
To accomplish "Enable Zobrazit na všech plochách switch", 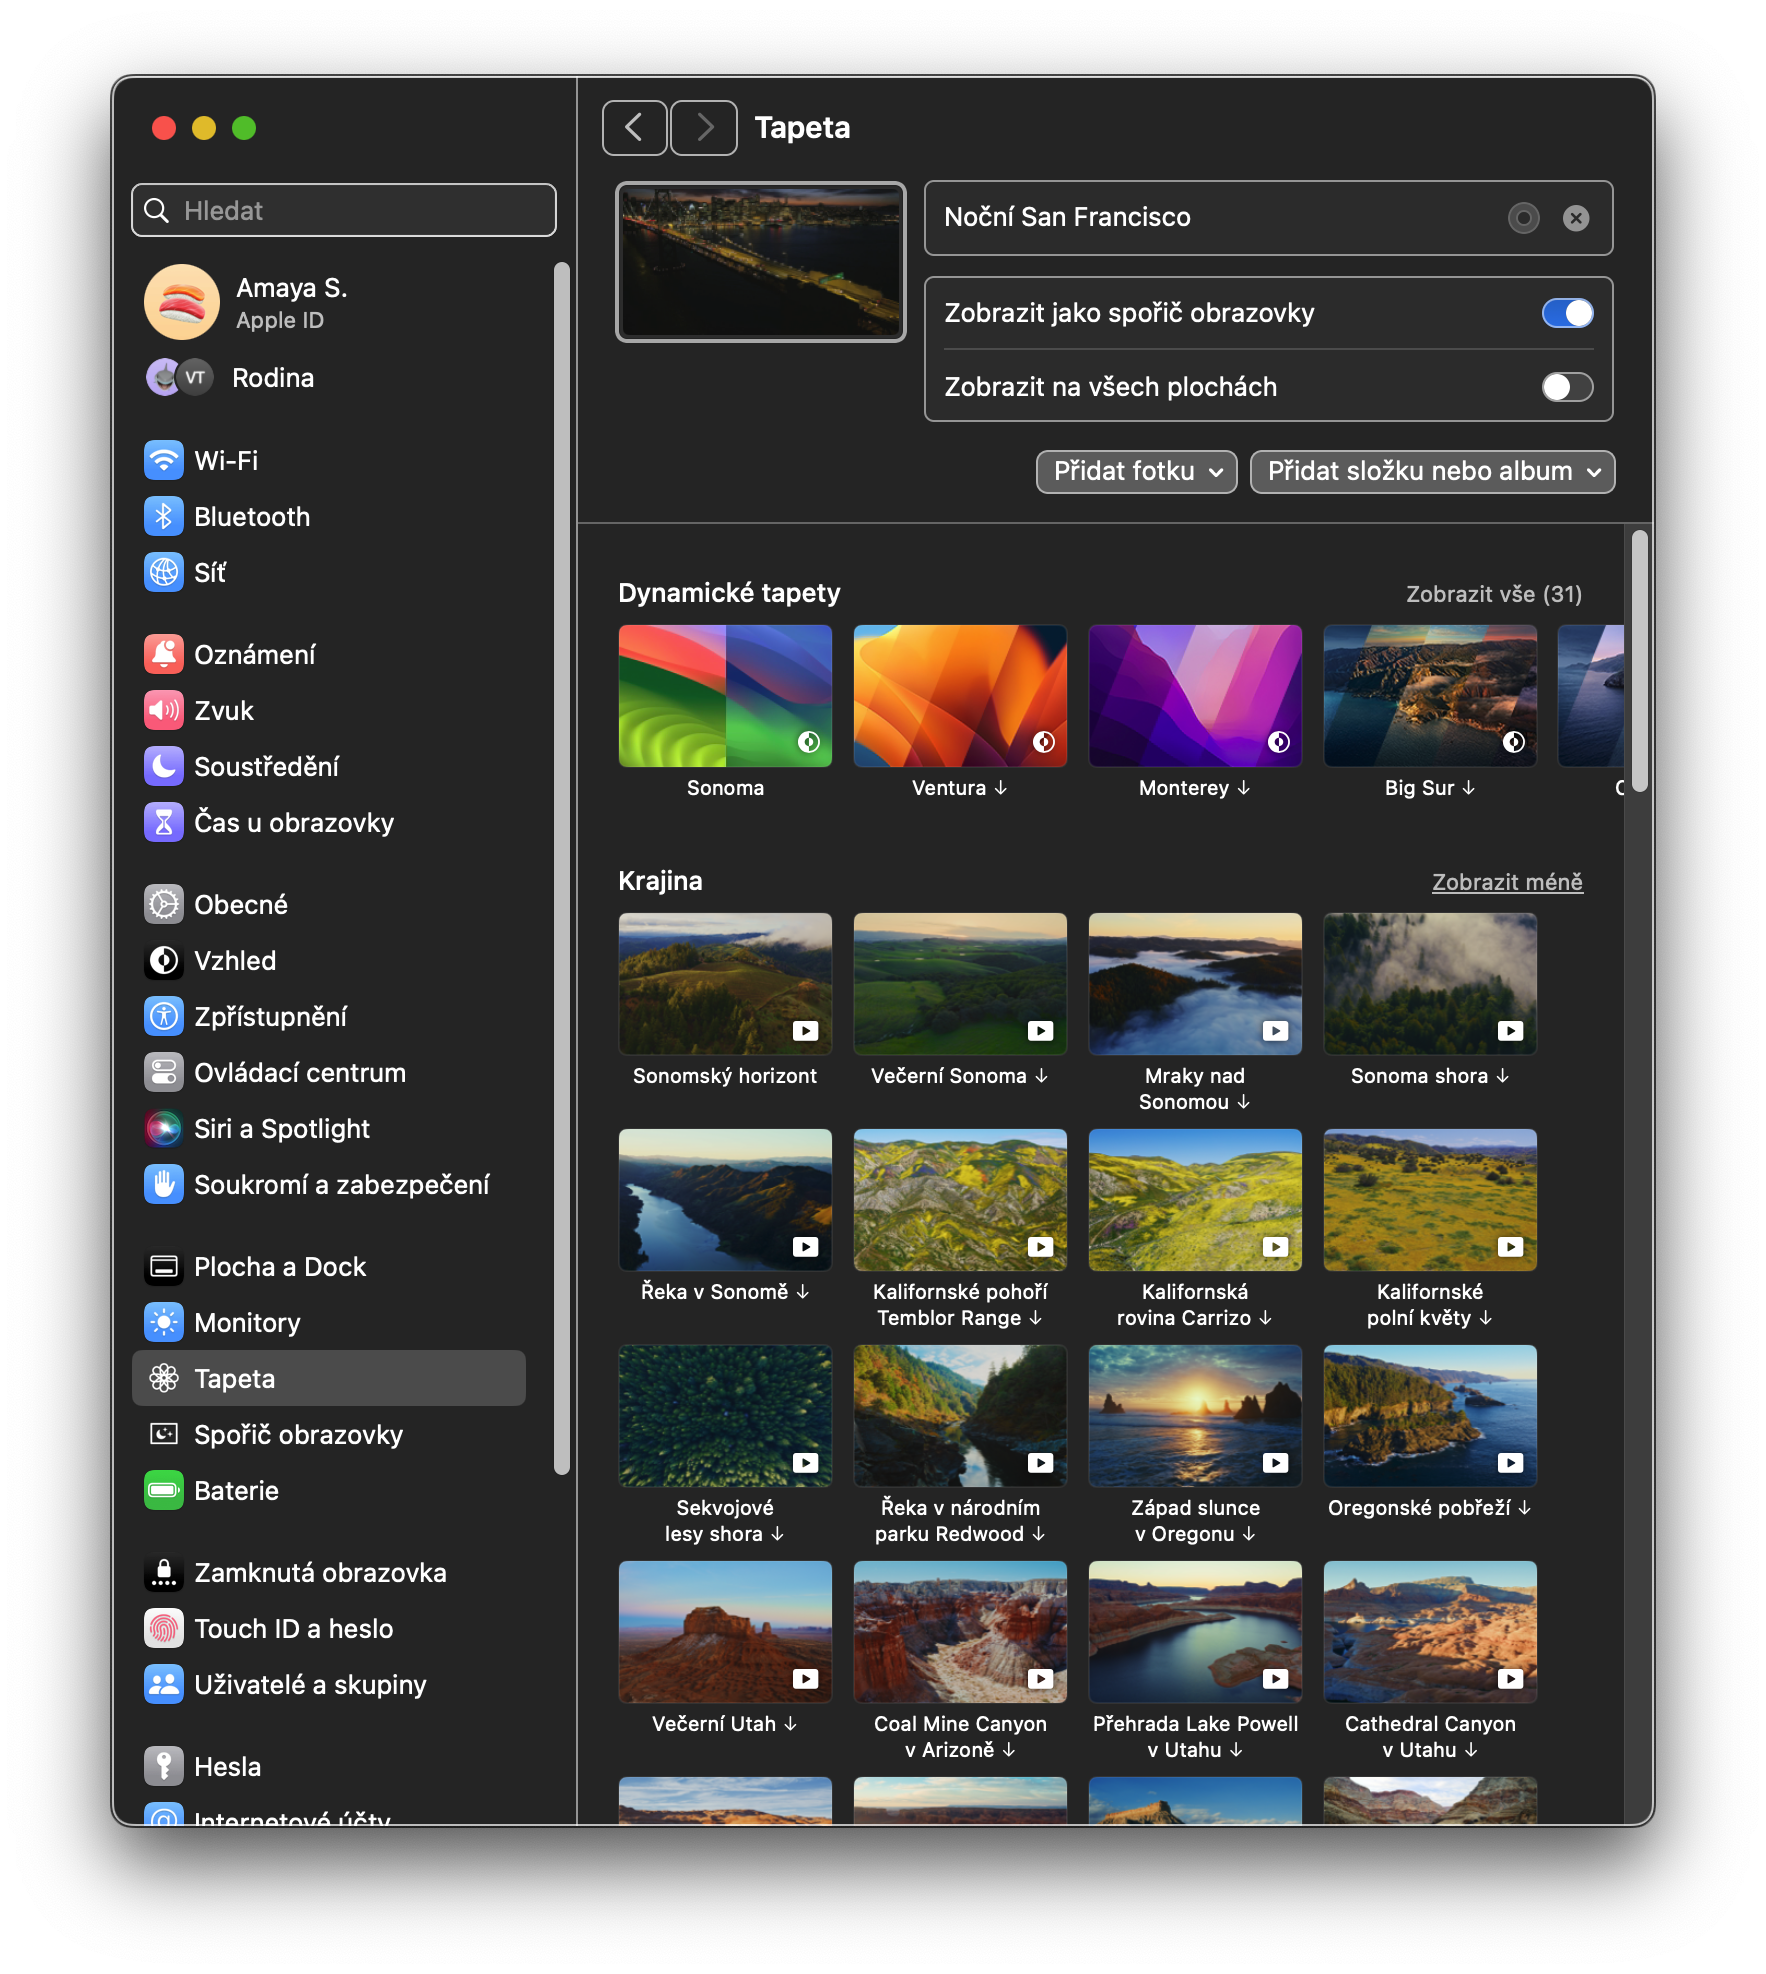I will coord(1567,387).
